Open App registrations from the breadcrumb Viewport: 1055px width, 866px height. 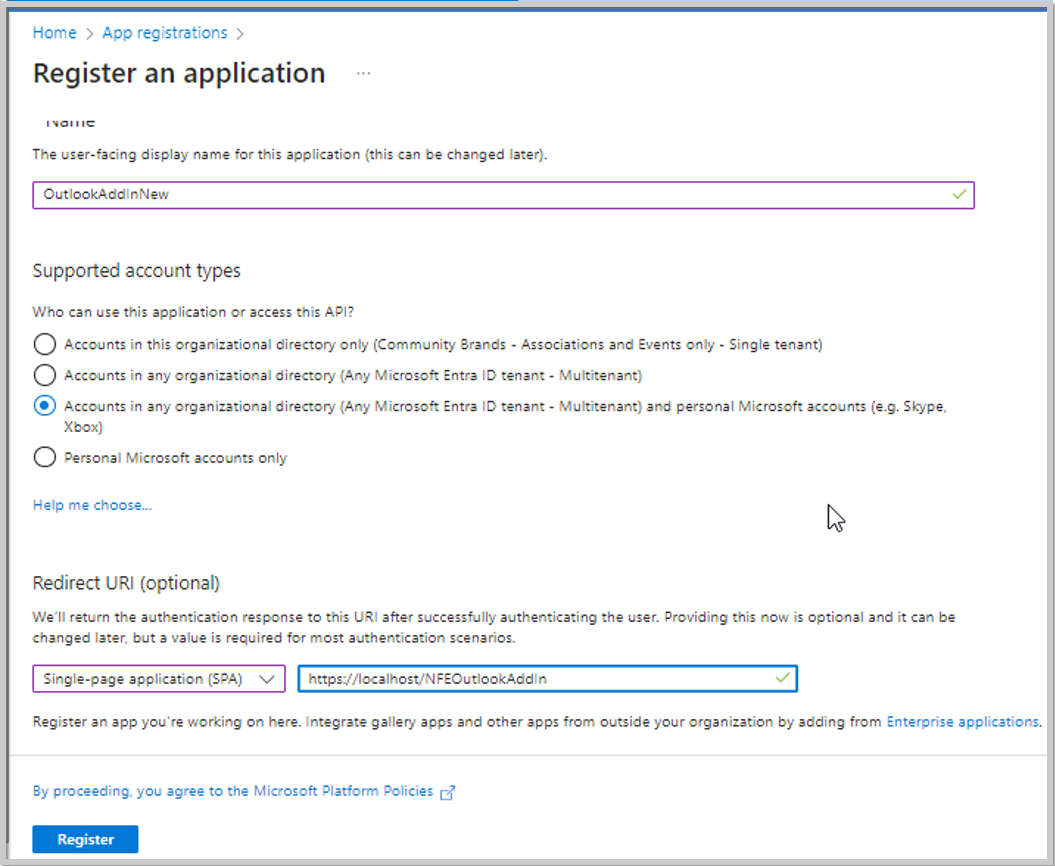[164, 33]
